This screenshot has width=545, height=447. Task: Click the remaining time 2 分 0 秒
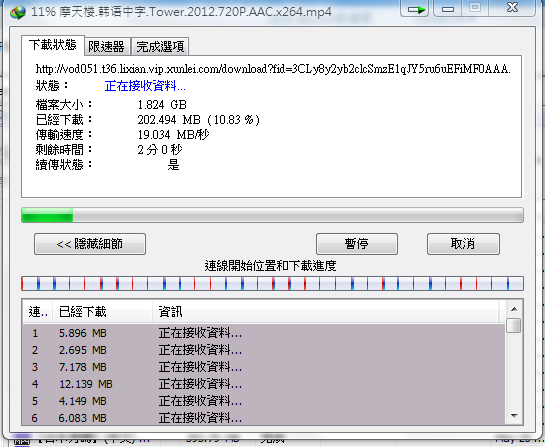(160, 150)
